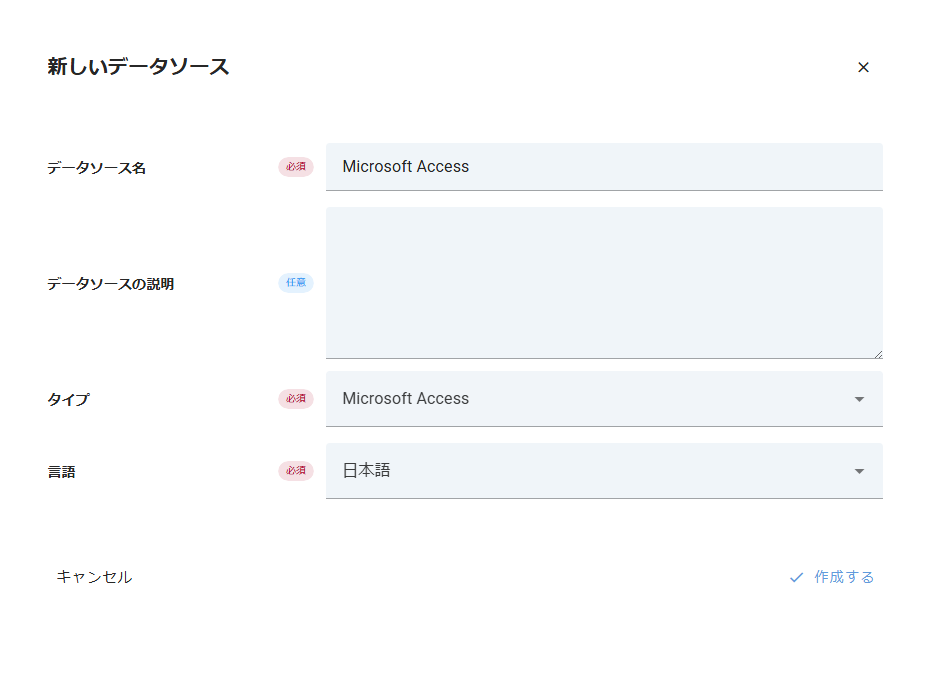Focus the データソースの説明 text area
This screenshot has height=700, width=949.
603,282
